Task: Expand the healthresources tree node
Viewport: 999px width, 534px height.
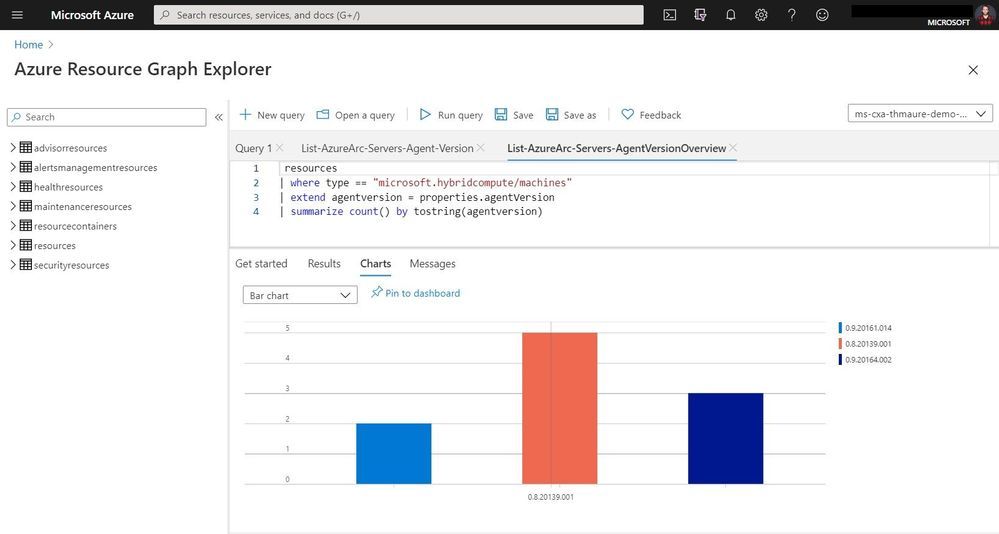Action: point(13,187)
